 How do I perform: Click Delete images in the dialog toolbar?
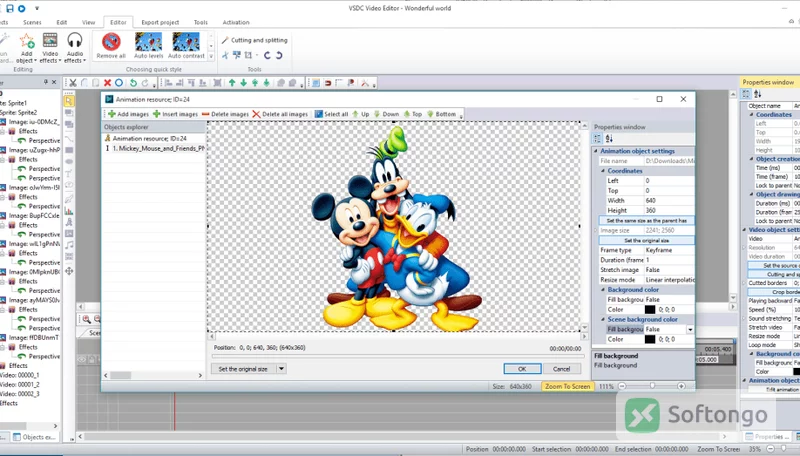[x=225, y=114]
